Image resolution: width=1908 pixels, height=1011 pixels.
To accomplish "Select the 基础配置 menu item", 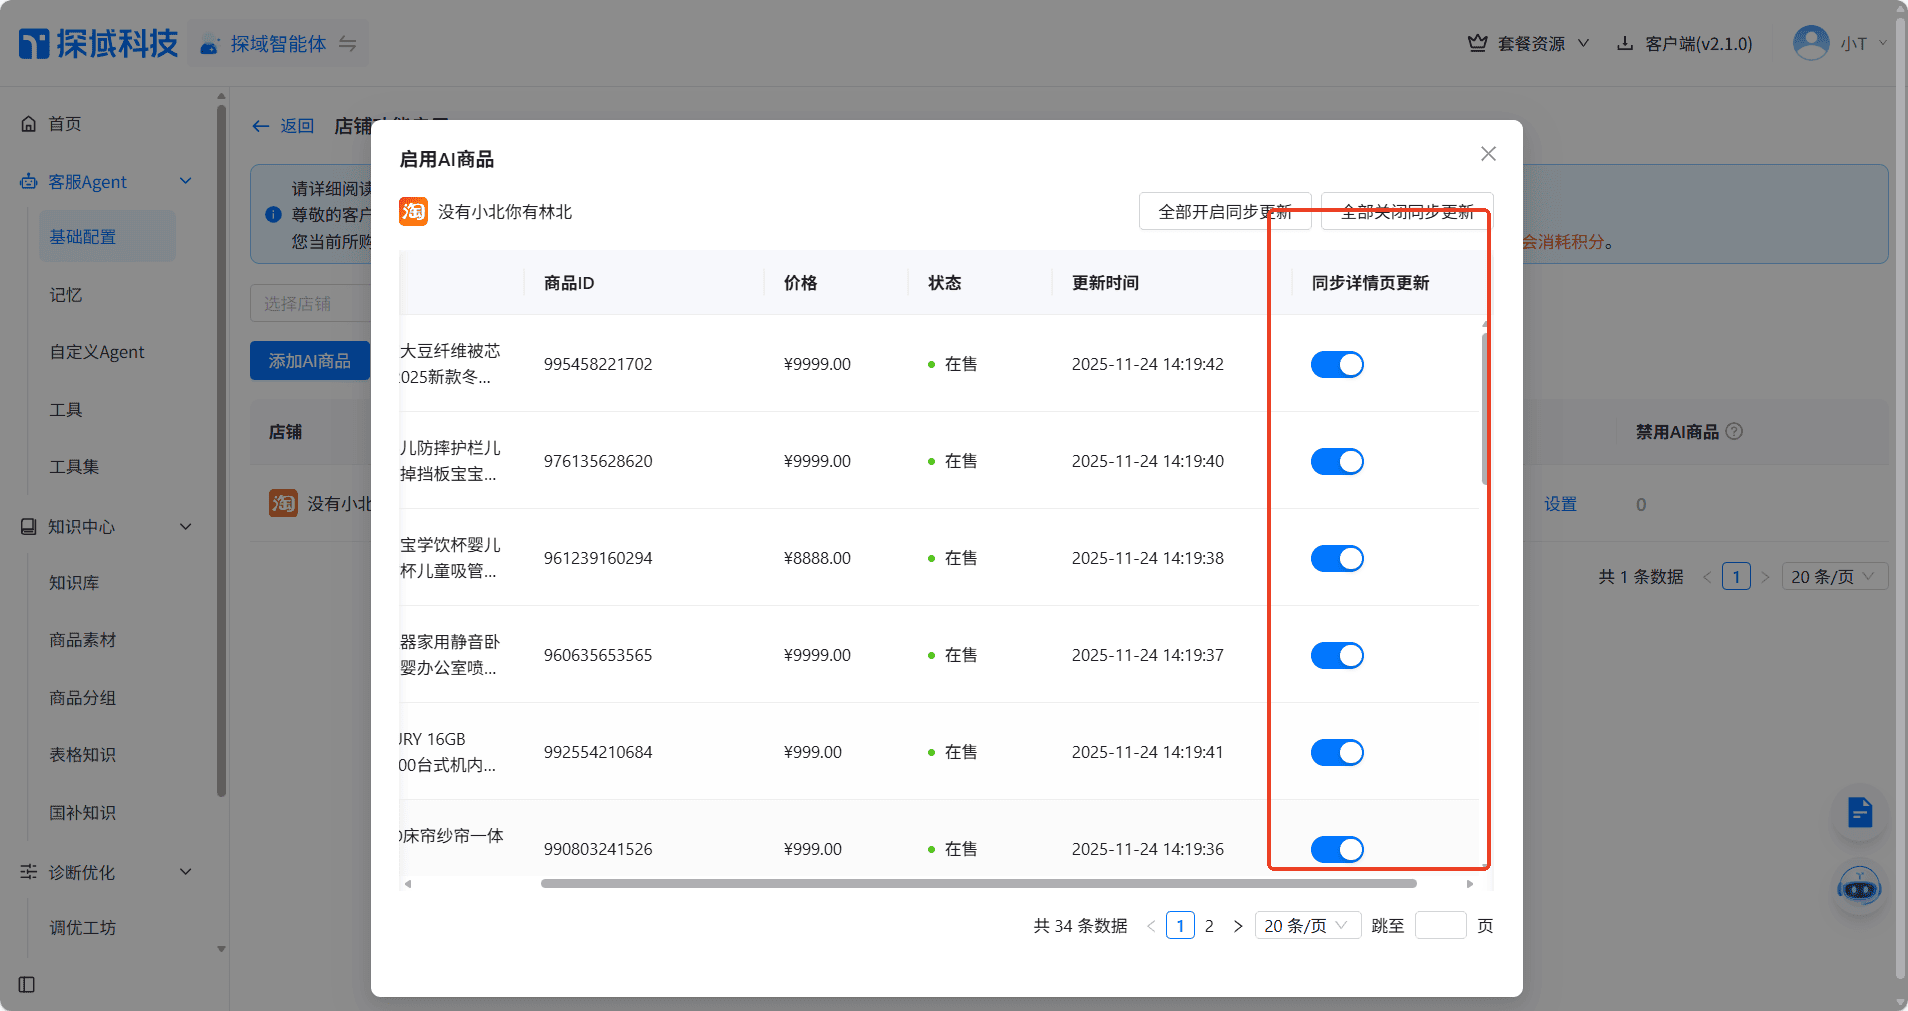I will [x=83, y=236].
